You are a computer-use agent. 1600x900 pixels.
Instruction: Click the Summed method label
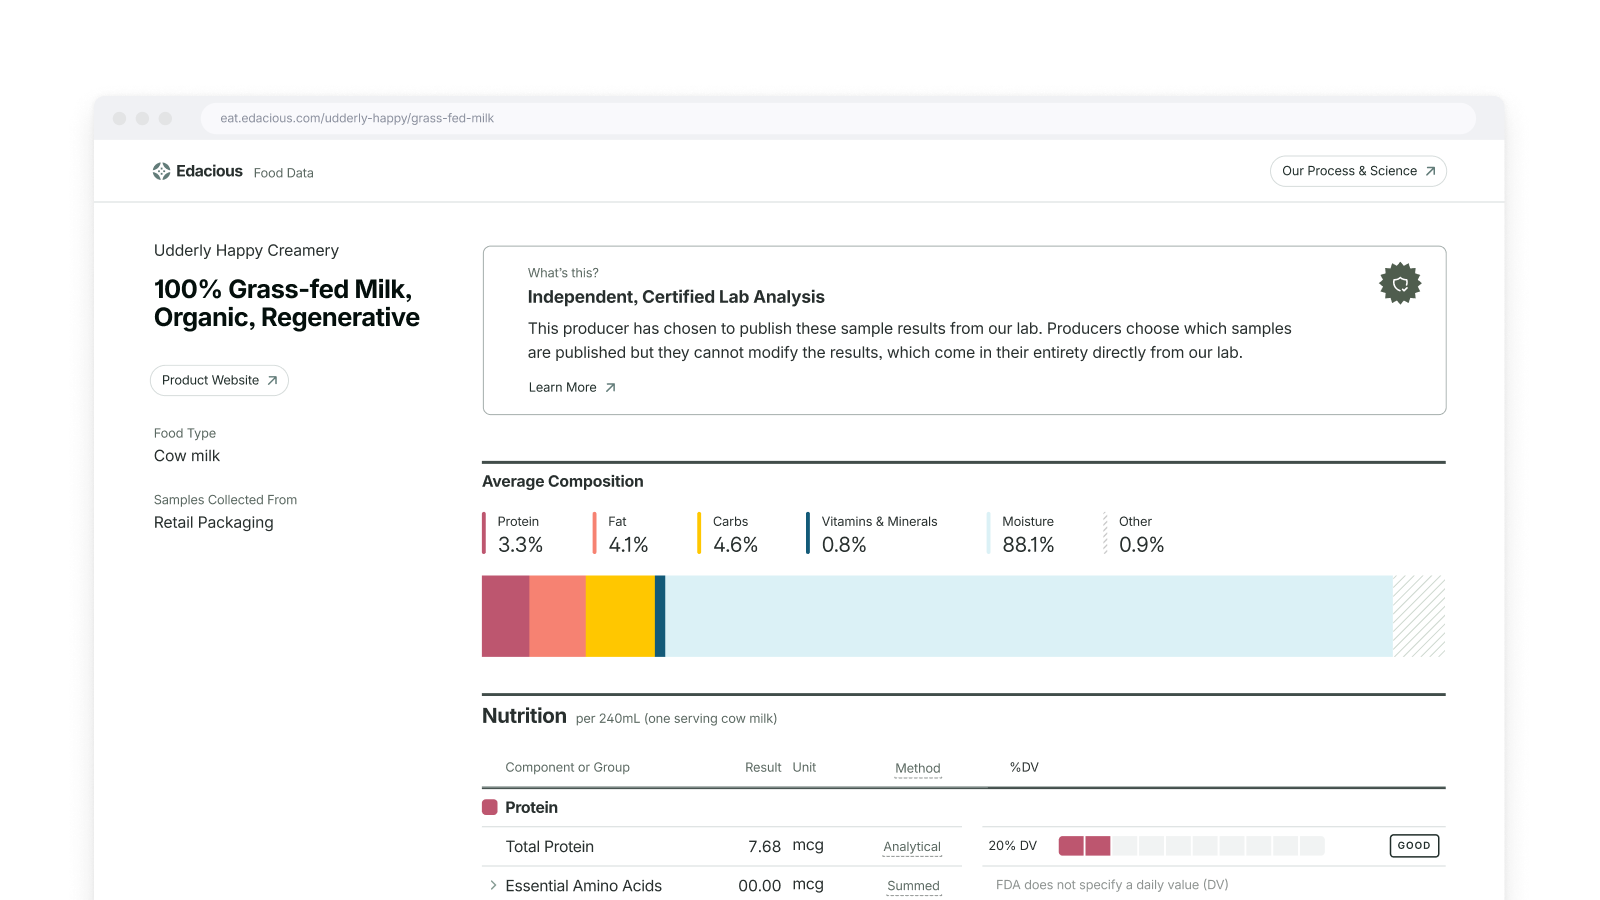pyautogui.click(x=914, y=886)
